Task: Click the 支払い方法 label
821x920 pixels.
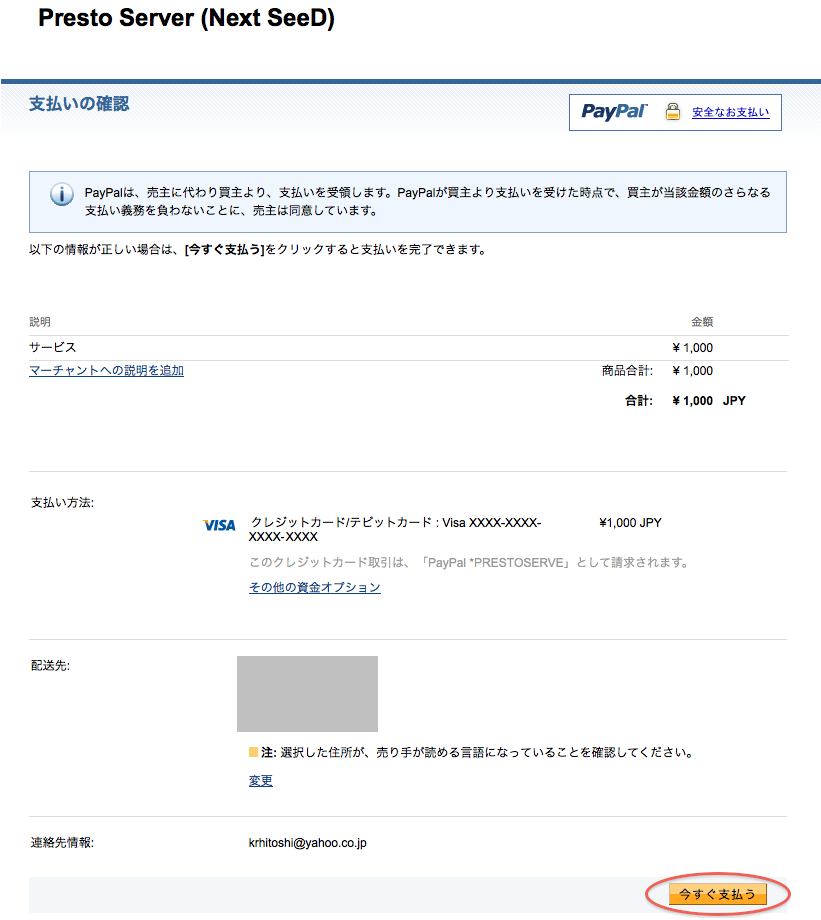Action: pos(62,503)
